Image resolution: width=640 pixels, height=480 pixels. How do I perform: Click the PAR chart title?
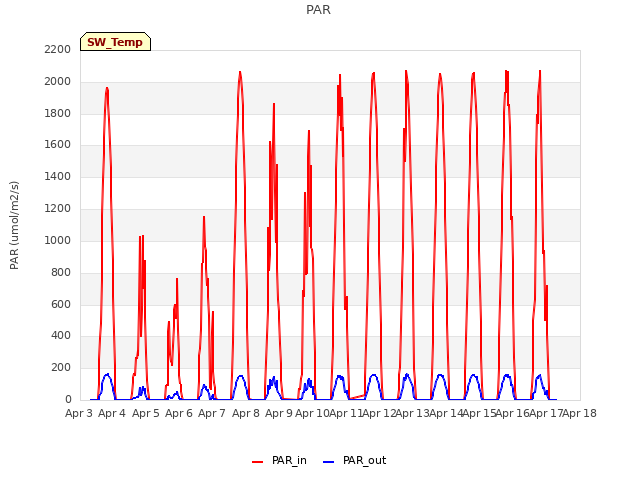(318, 9)
